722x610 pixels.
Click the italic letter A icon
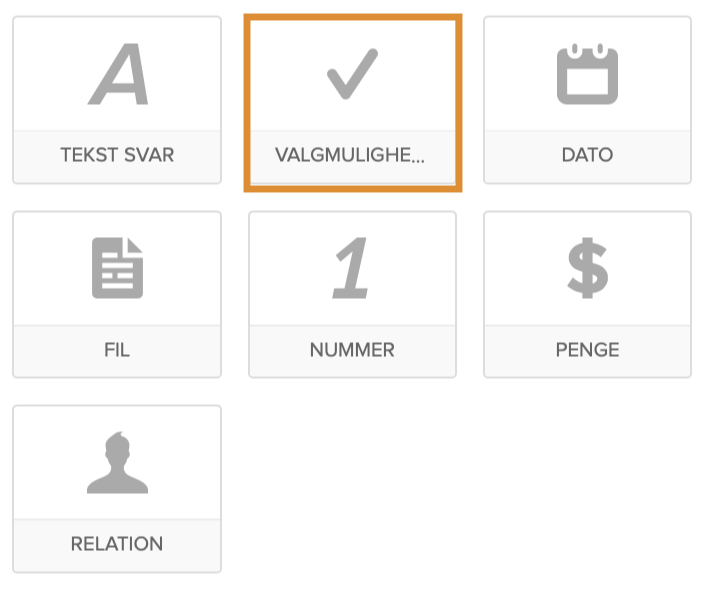[x=118, y=76]
